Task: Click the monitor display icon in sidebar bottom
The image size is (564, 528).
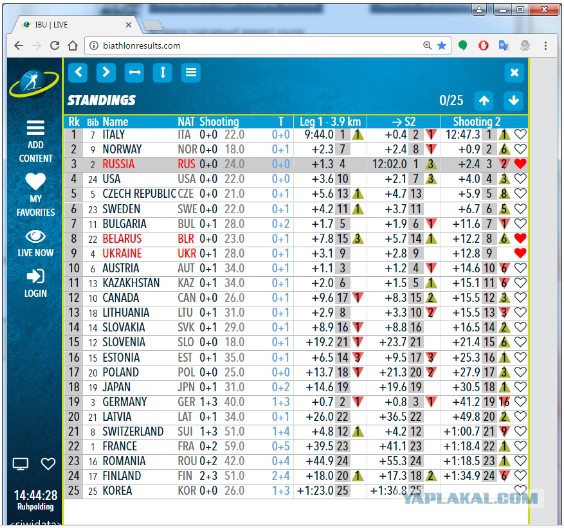Action: (21, 464)
